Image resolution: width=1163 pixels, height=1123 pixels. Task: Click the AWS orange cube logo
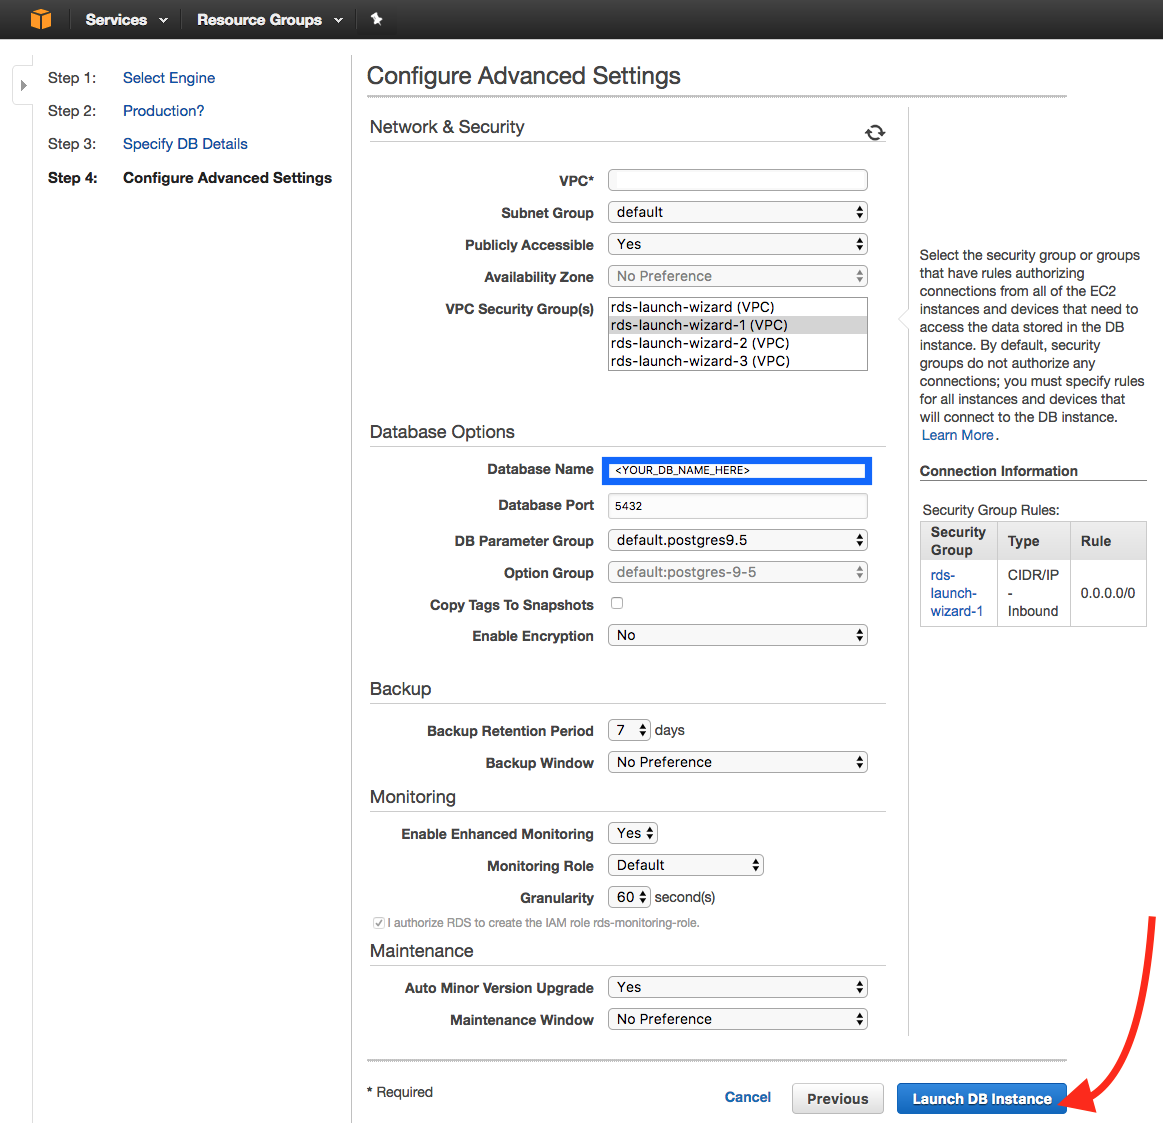click(x=41, y=19)
